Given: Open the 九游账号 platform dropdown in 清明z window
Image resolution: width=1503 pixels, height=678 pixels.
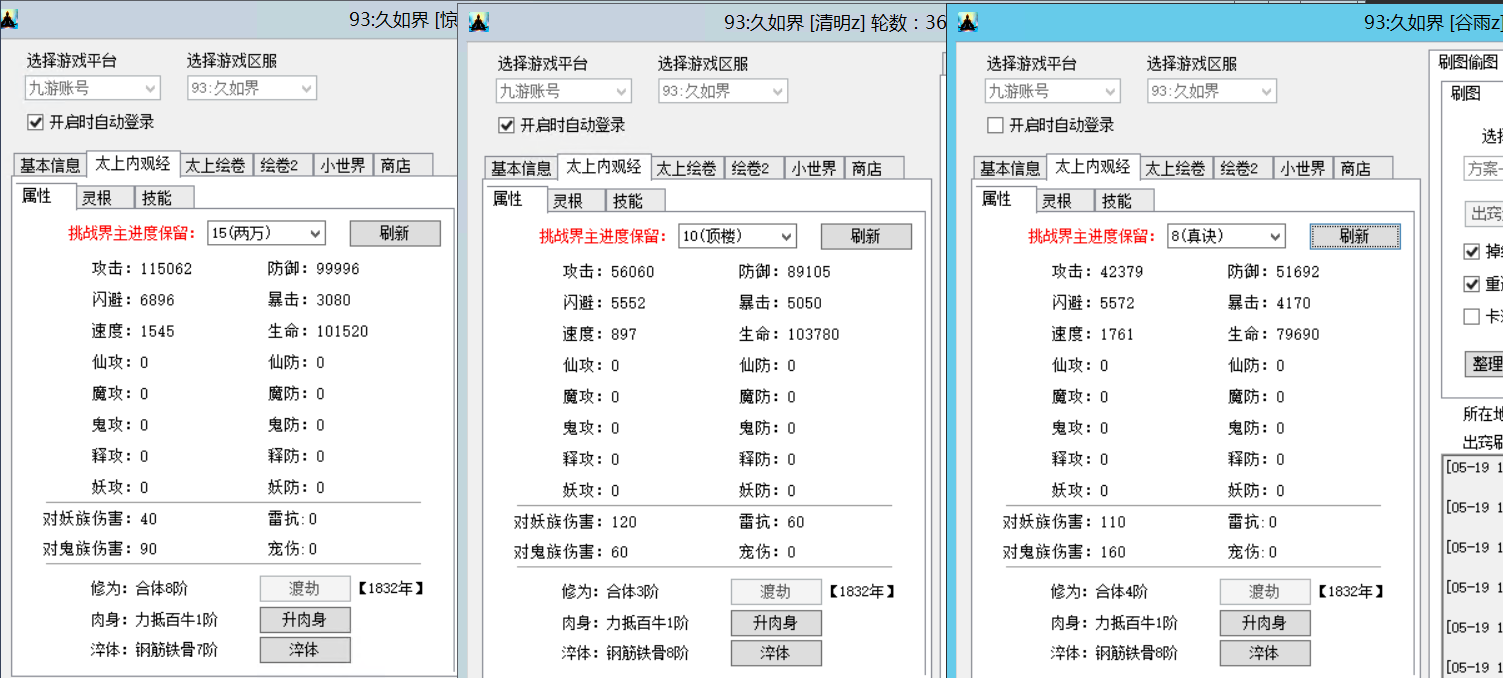Looking at the screenshot, I should tap(564, 91).
